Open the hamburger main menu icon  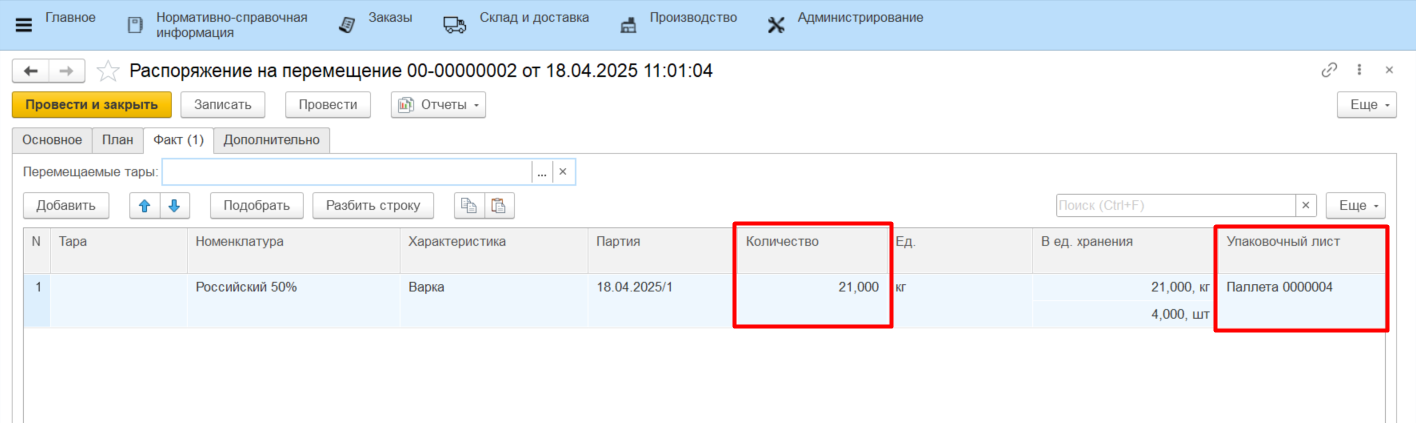[24, 25]
